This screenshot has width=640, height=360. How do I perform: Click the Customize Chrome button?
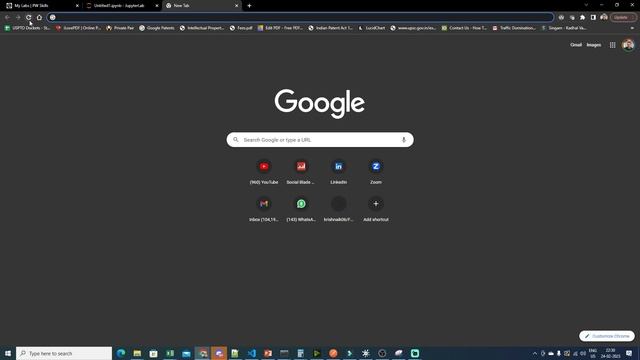[x=607, y=336]
